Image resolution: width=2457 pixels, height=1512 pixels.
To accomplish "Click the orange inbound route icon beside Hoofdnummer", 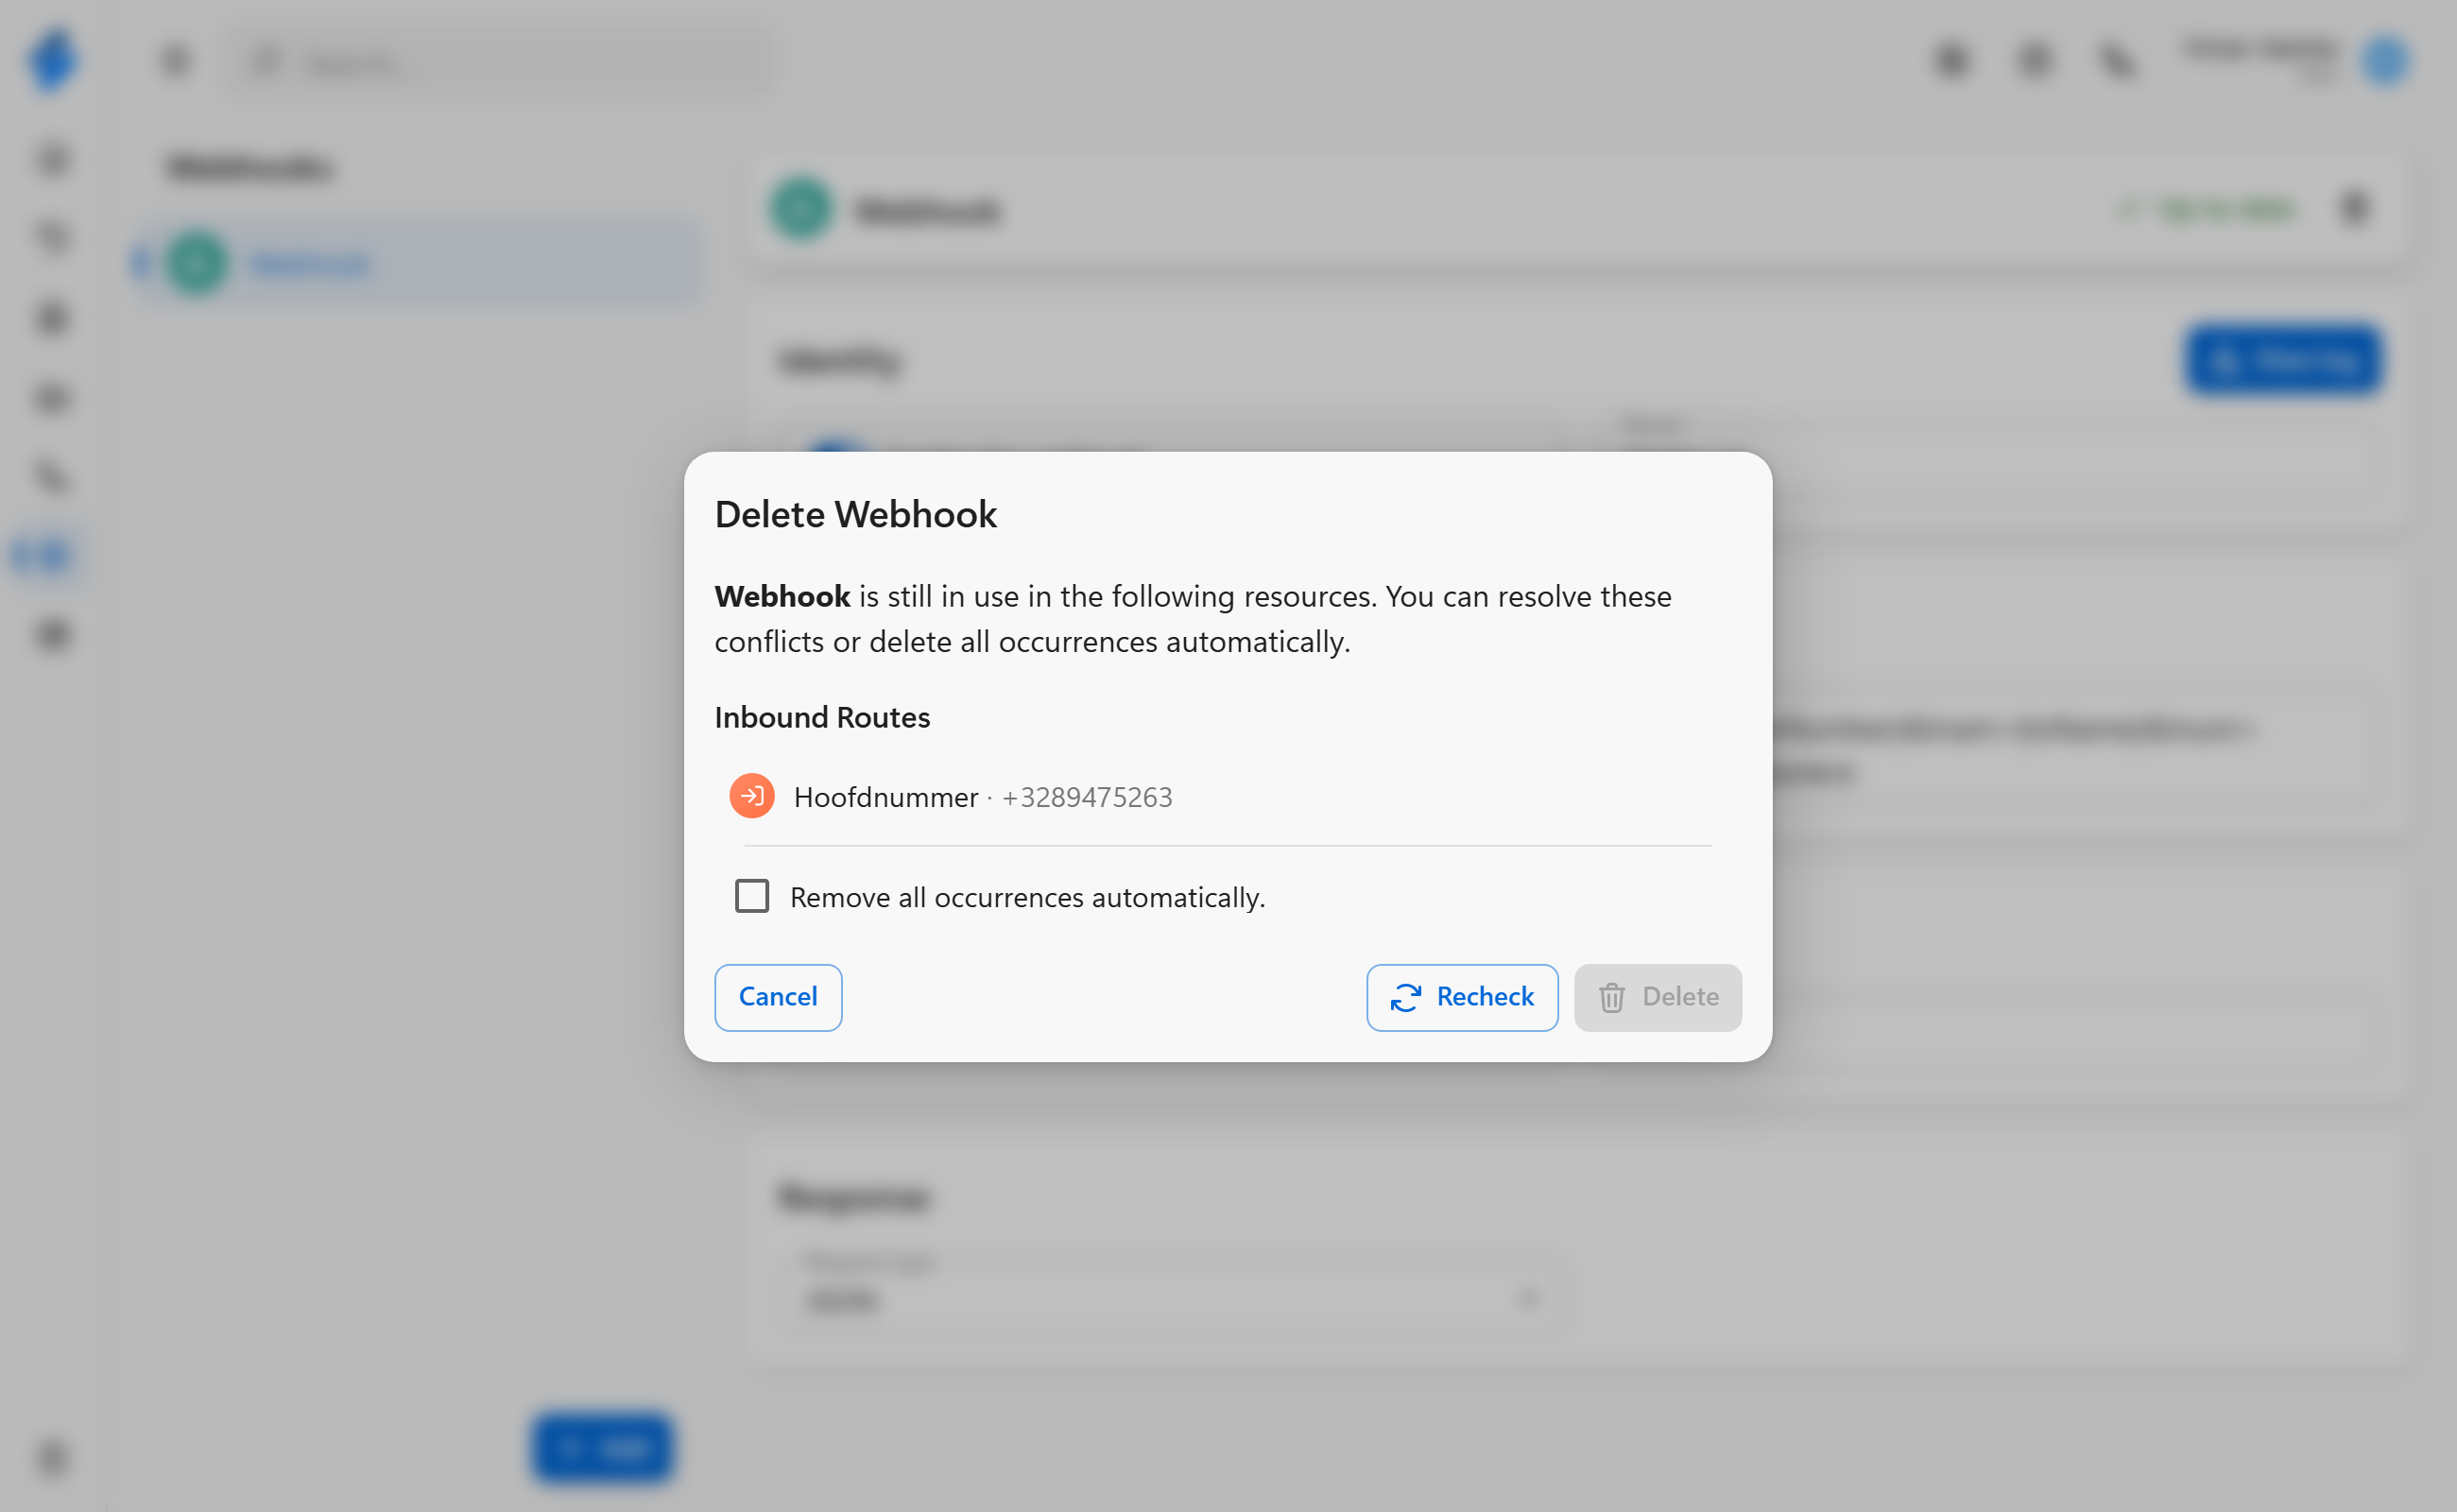I will tap(752, 796).
